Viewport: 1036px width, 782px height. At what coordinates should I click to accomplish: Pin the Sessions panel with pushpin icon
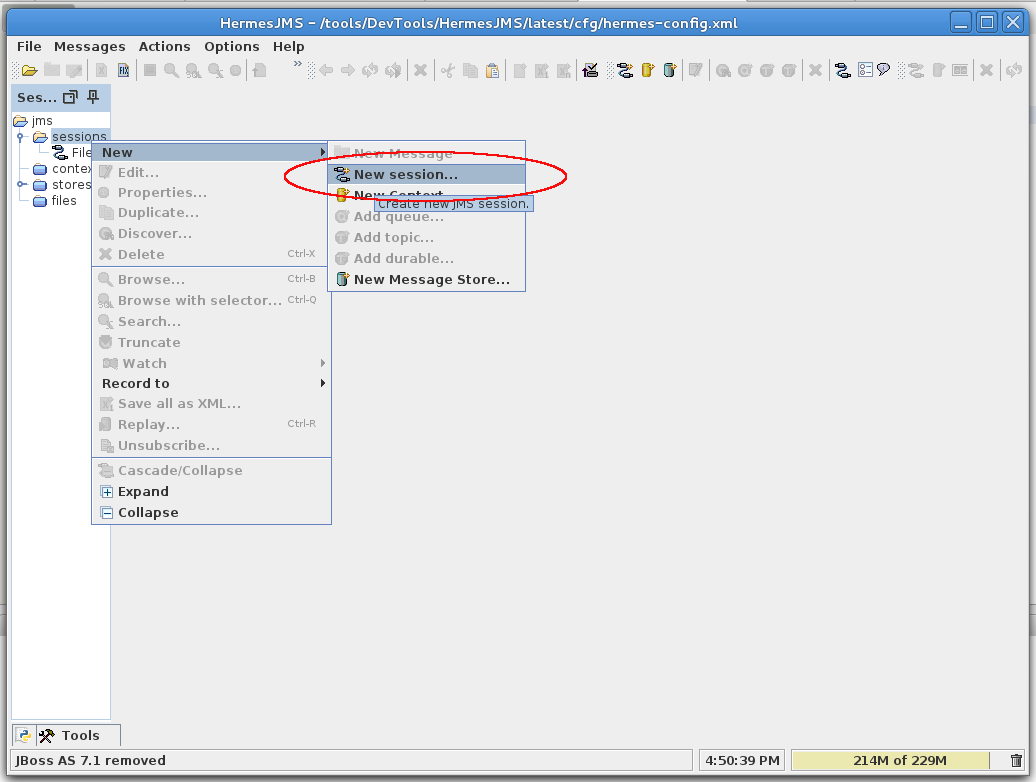(93, 97)
